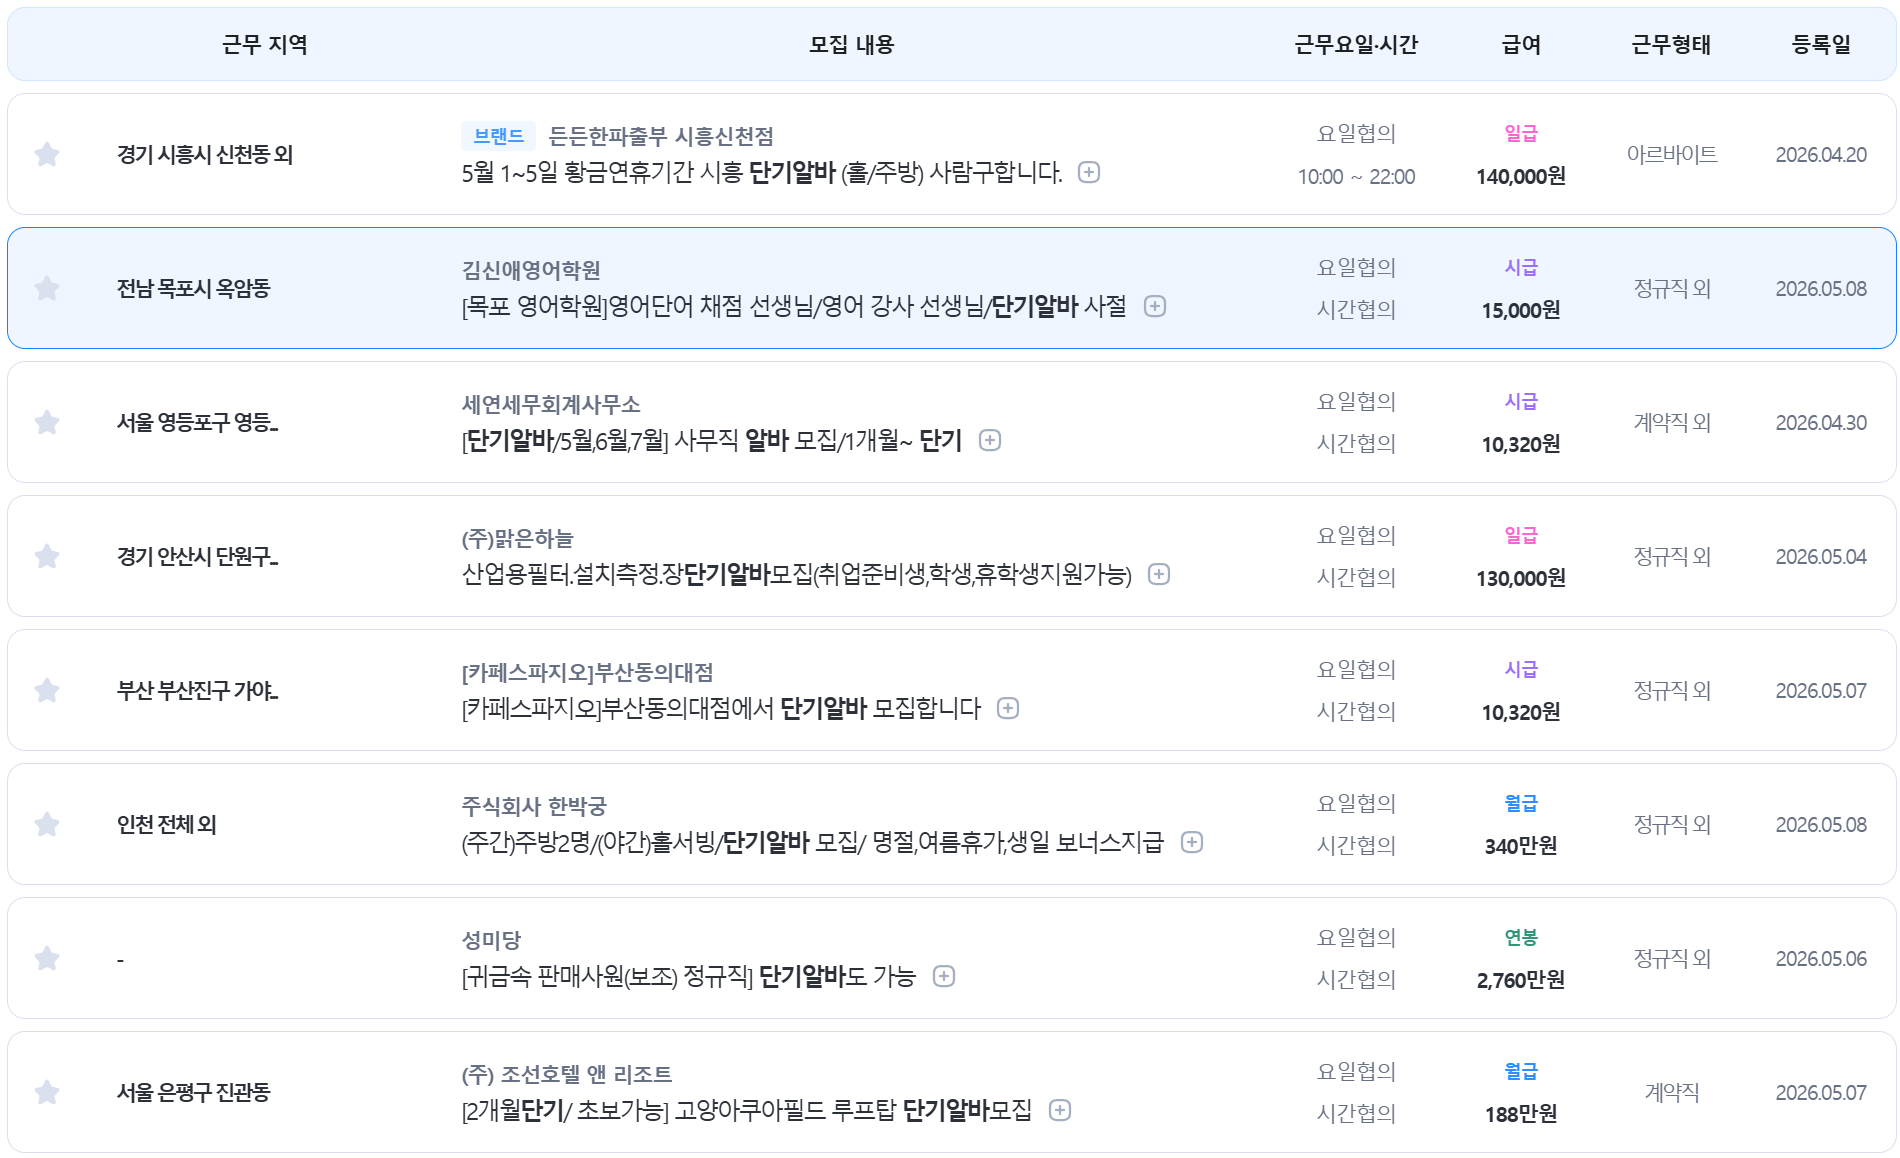Open 성미당 company link

[491, 940]
